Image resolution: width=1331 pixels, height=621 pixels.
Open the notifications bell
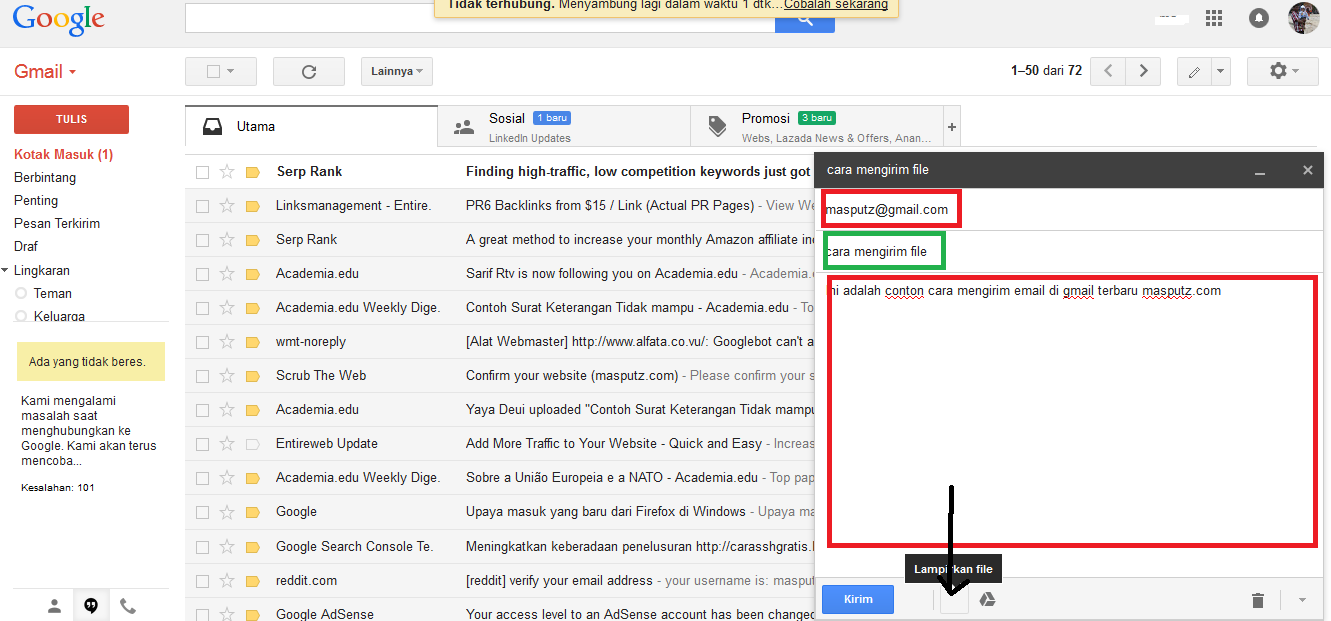tap(1259, 18)
